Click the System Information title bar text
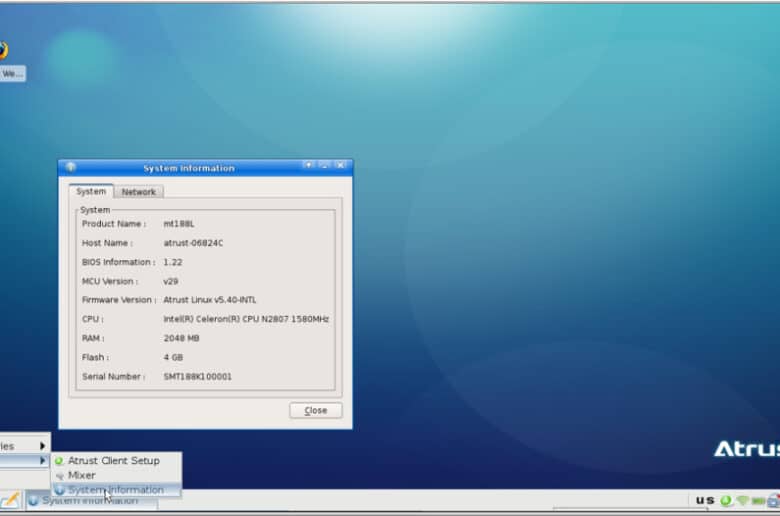Screen dimensions: 780x516 point(189,168)
